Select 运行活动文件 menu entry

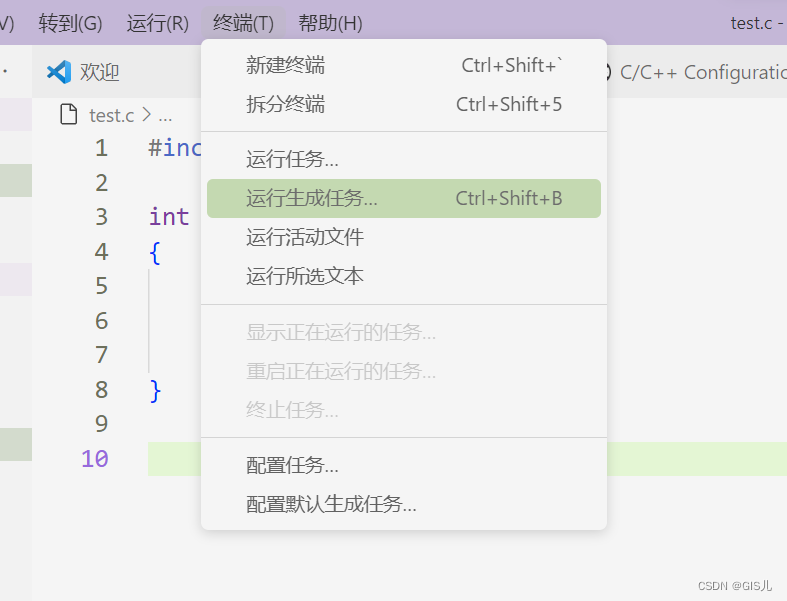click(404, 237)
